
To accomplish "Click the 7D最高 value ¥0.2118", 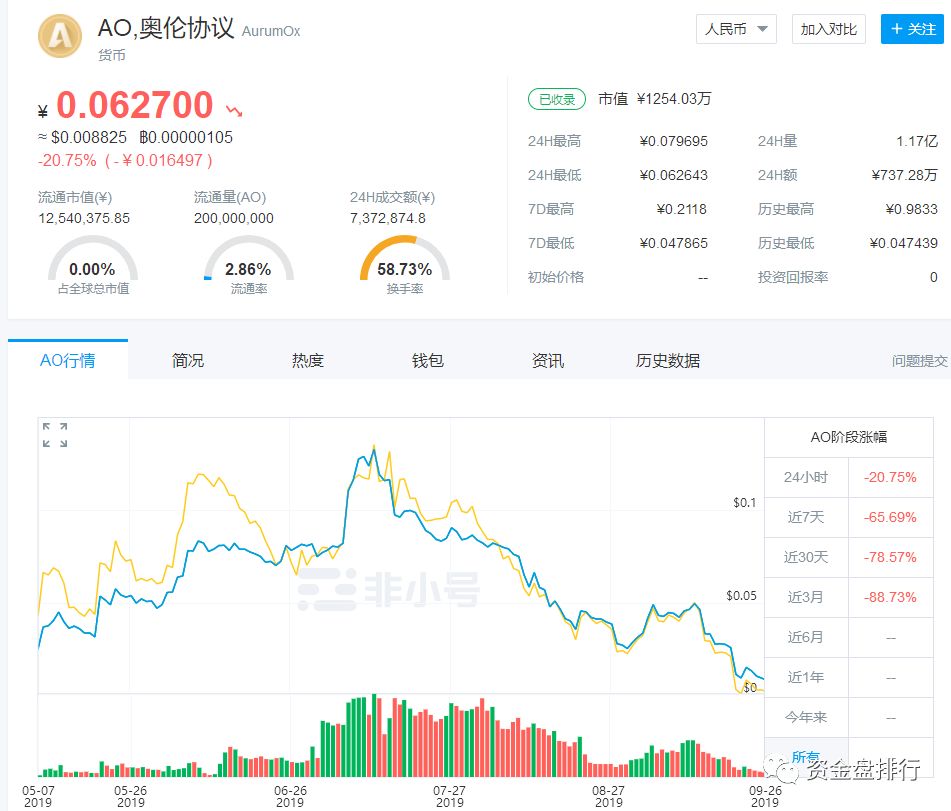I will pyautogui.click(x=682, y=209).
